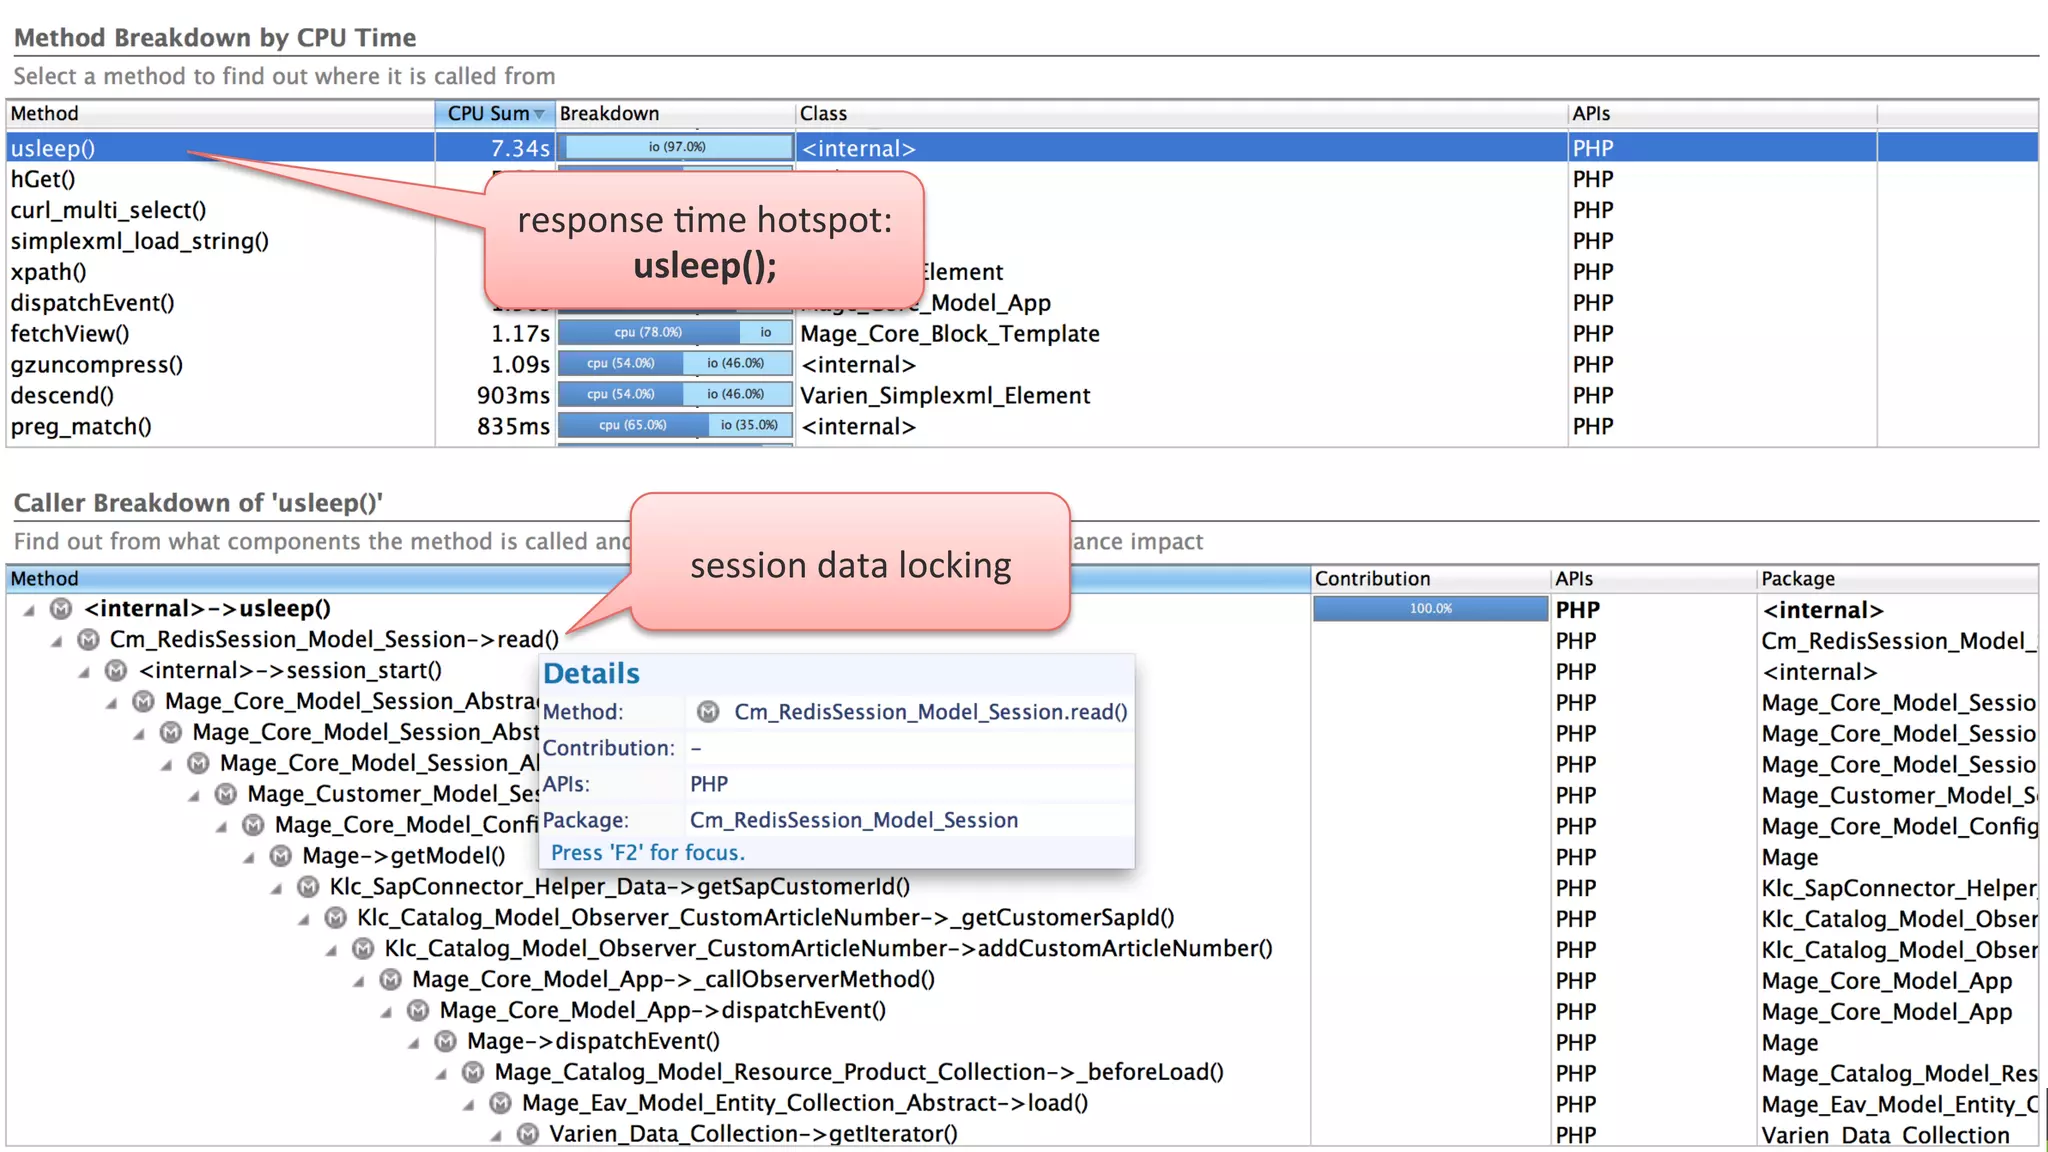Click fetchView() cpu 78.0% breakdown bar
This screenshot has width=2048, height=1152.
click(648, 333)
